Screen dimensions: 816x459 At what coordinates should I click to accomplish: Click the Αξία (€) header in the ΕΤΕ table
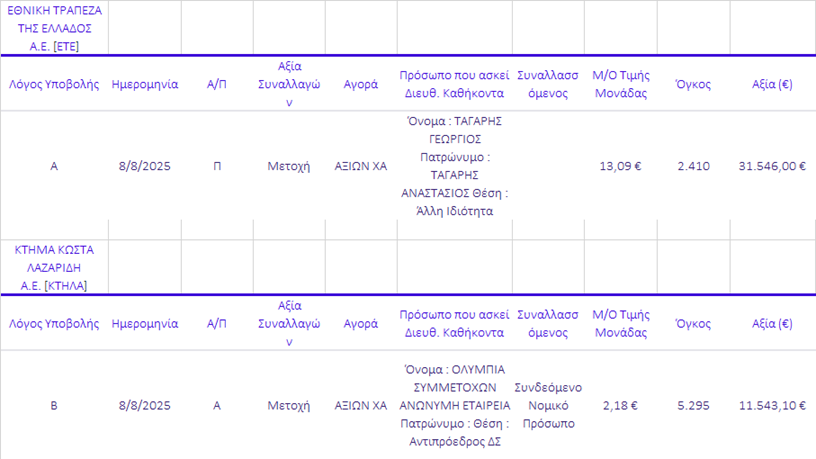pyautogui.click(x=772, y=84)
